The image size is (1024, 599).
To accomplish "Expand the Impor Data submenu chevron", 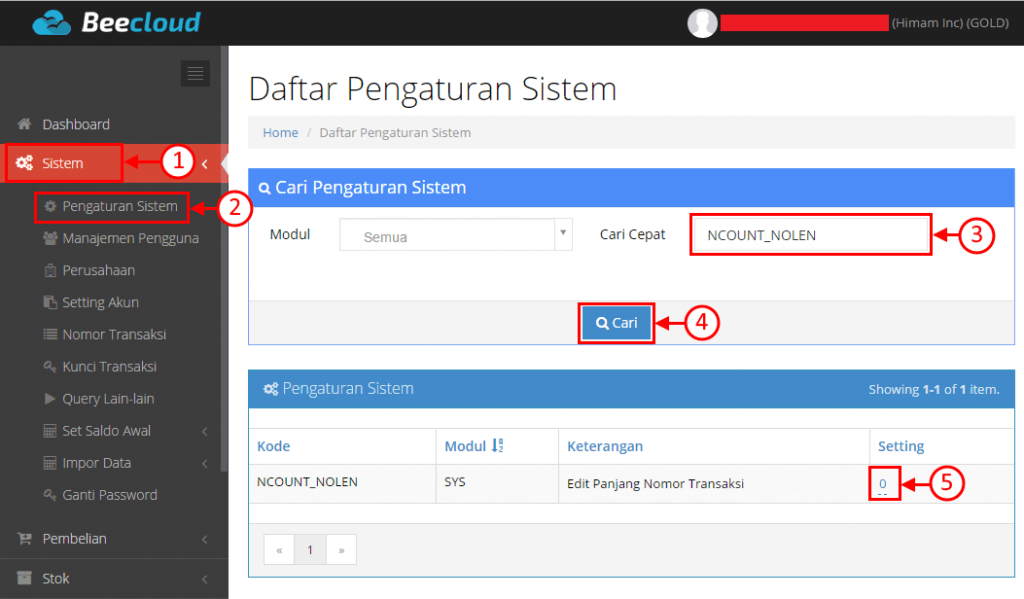I will pos(204,463).
